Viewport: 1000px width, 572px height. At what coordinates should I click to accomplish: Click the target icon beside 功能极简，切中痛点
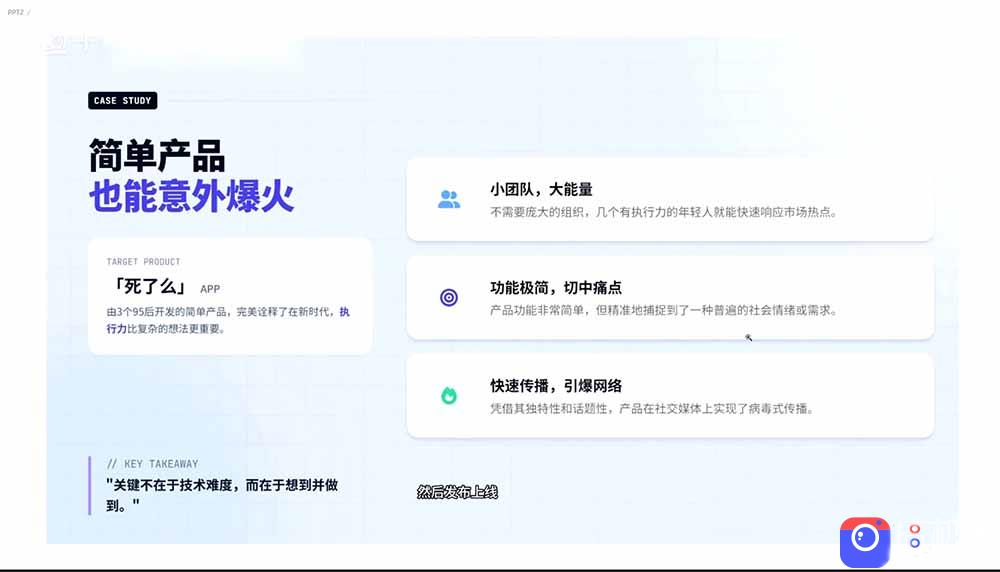coord(449,298)
